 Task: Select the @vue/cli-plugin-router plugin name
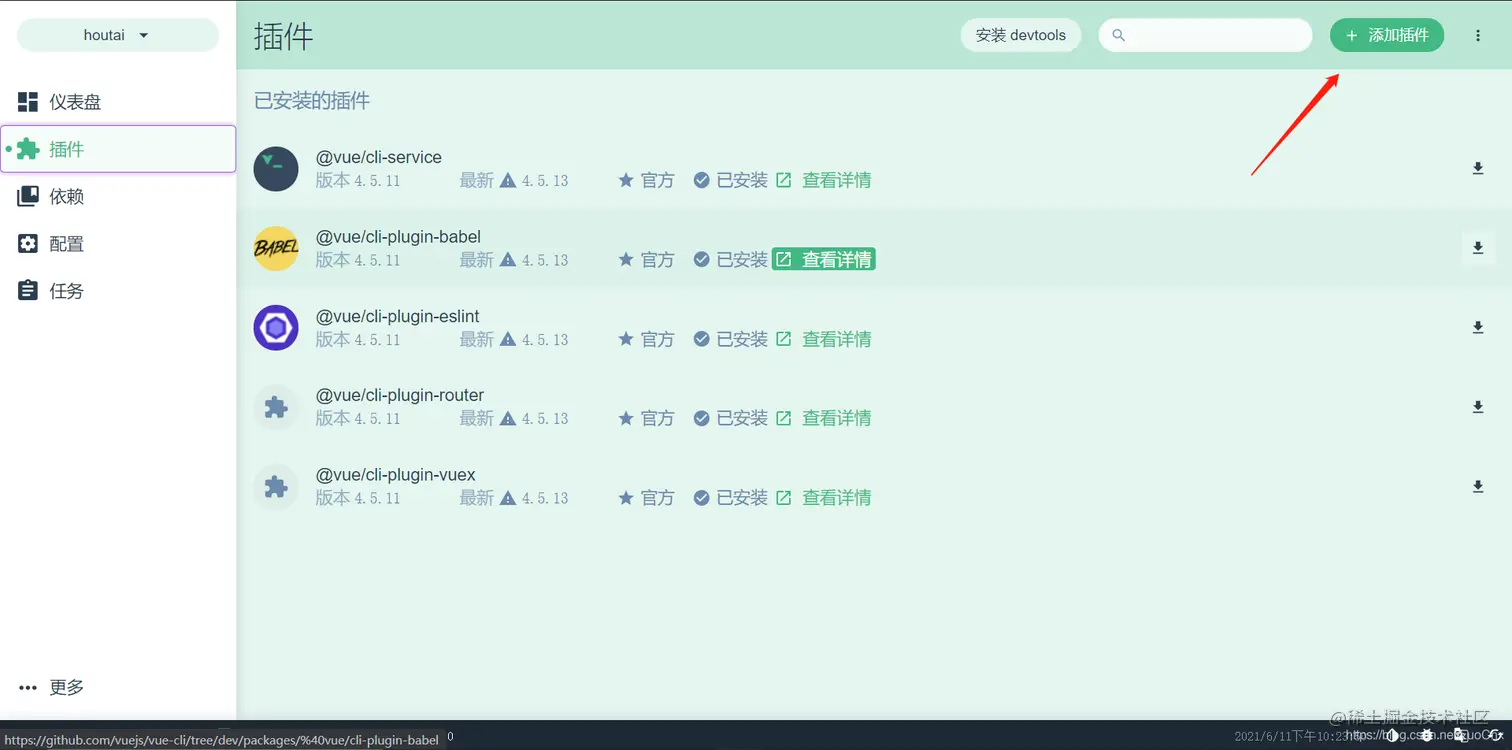click(400, 395)
